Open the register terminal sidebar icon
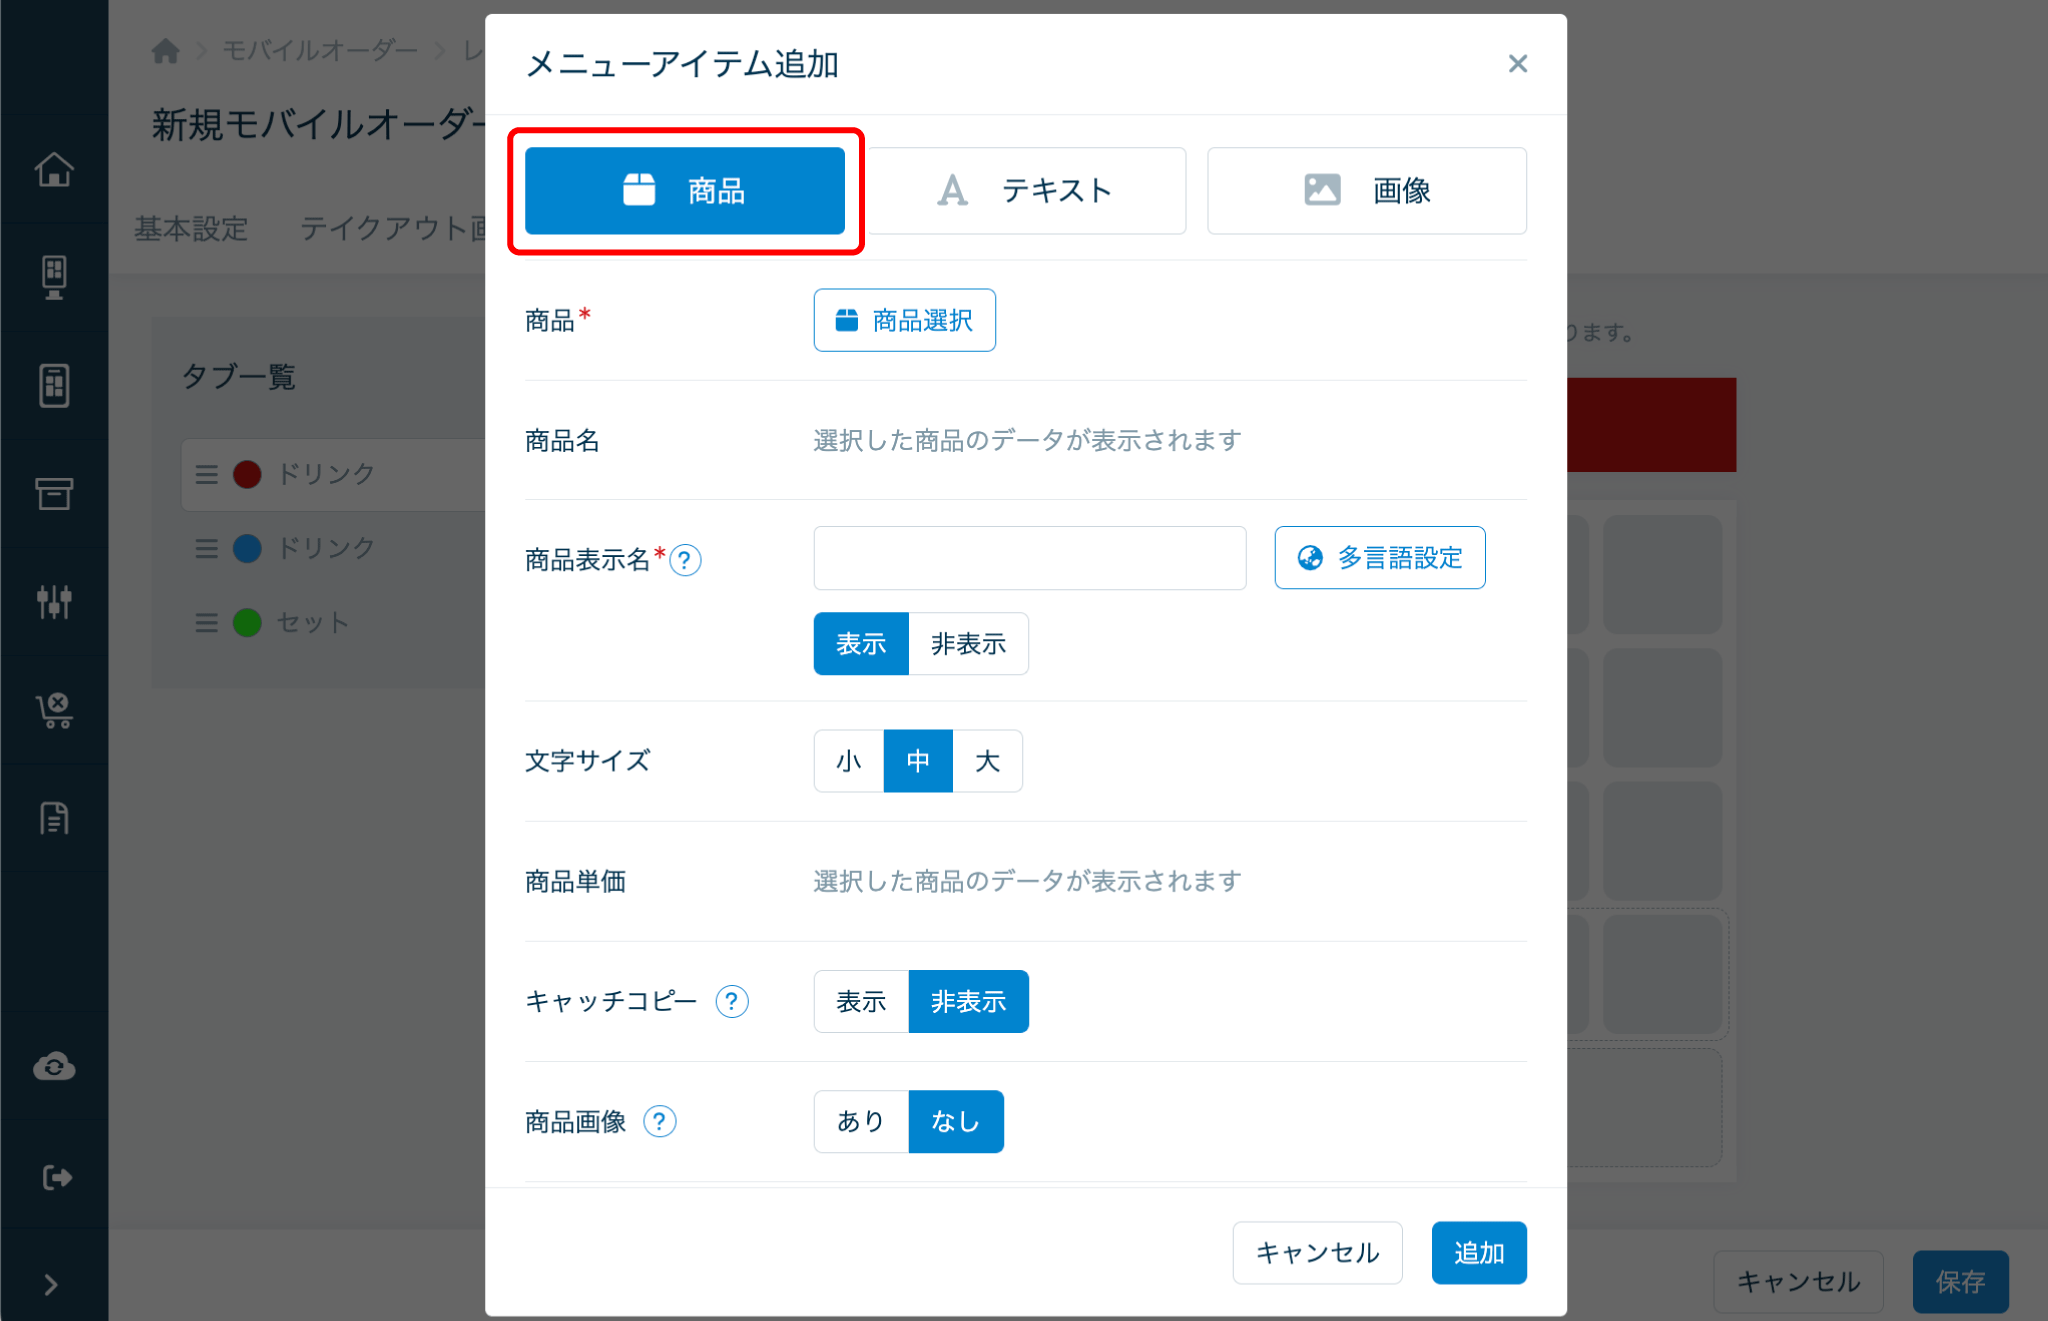Viewport: 2048px width, 1321px height. (54, 277)
